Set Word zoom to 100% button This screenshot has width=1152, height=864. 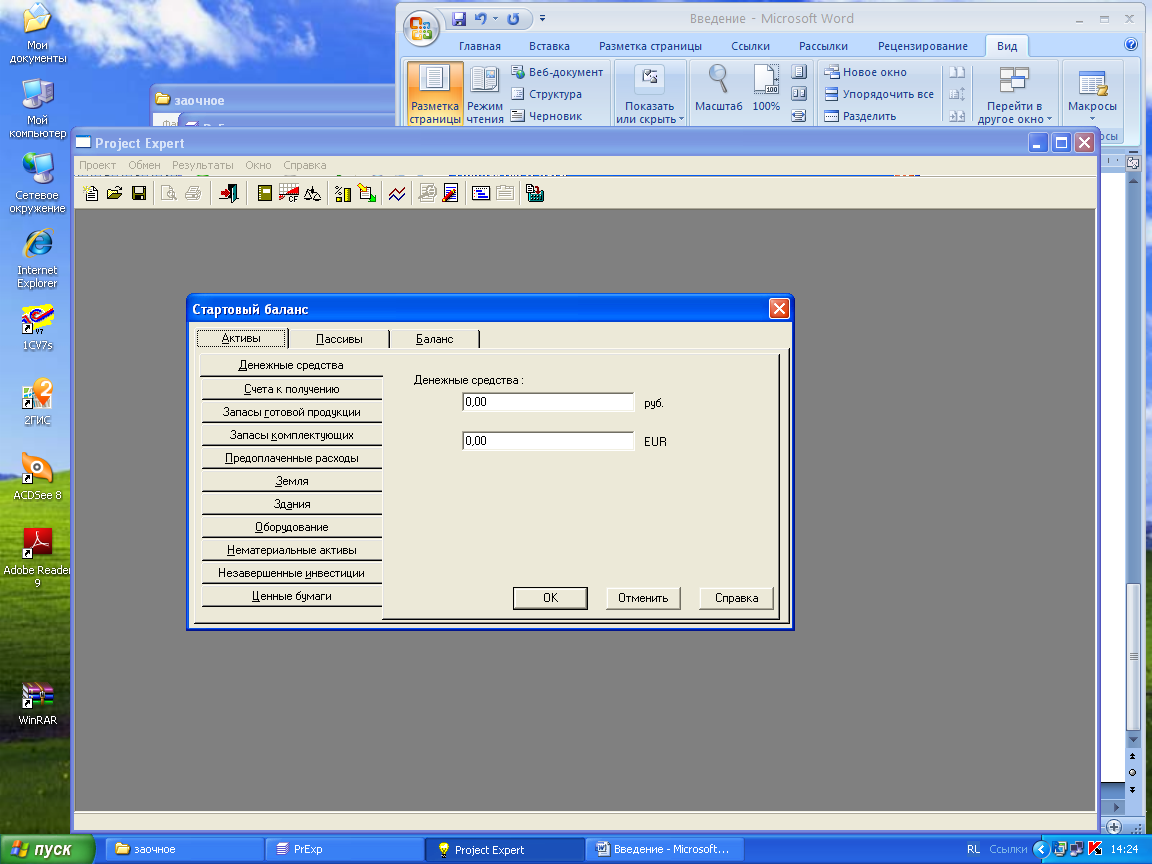766,88
